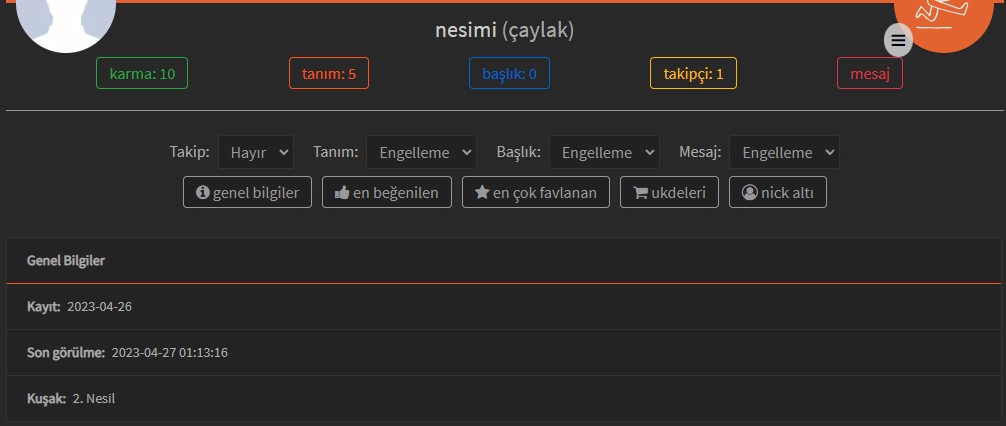View followers via takipçi: 1 badge
Image resolution: width=1006 pixels, height=426 pixels.
tap(693, 74)
